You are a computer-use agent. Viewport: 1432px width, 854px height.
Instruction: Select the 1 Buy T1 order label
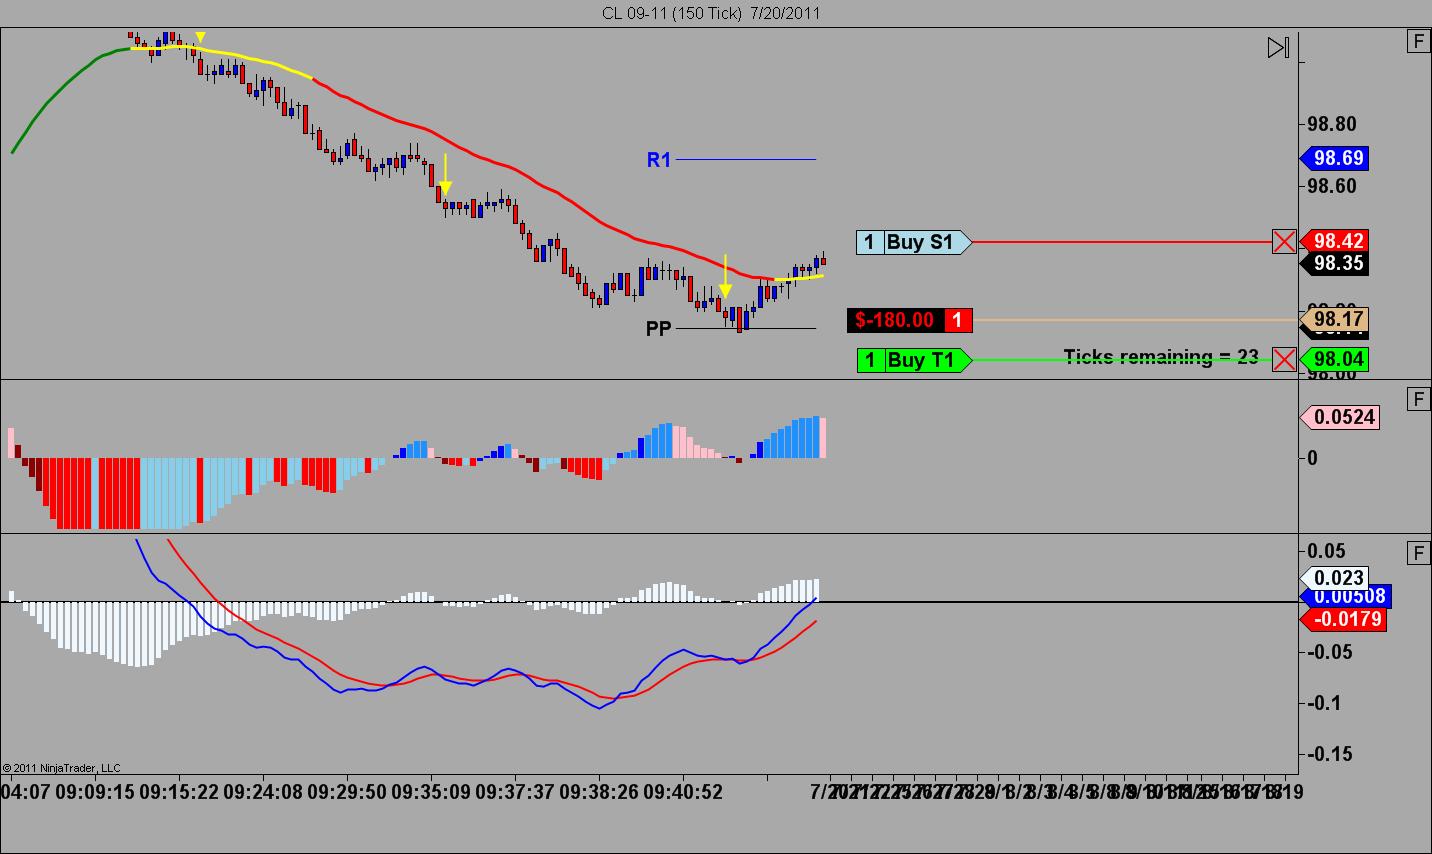tap(913, 360)
